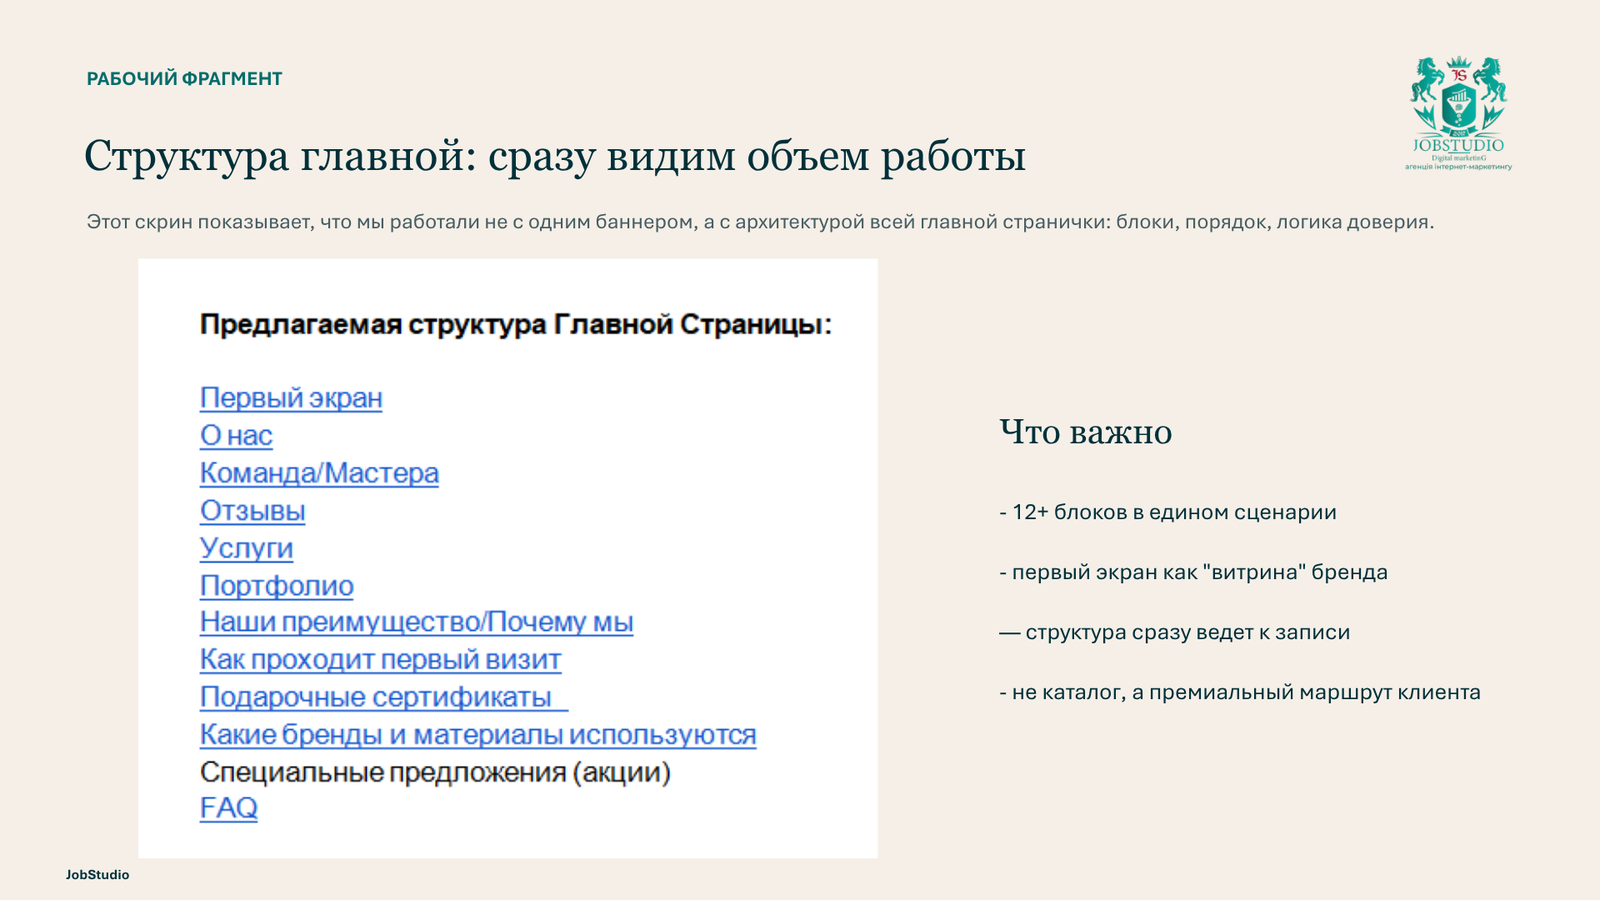The height and width of the screenshot is (900, 1600).
Task: Click the "JobStudio" footer text
Action: [98, 875]
